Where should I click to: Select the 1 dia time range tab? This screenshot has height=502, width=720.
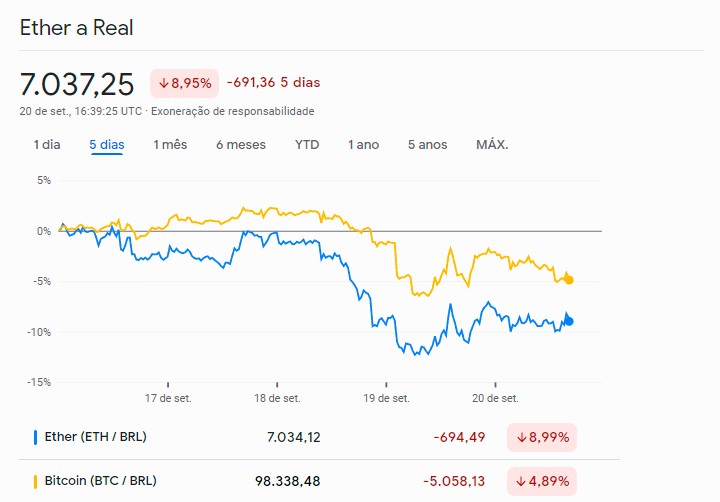point(47,145)
